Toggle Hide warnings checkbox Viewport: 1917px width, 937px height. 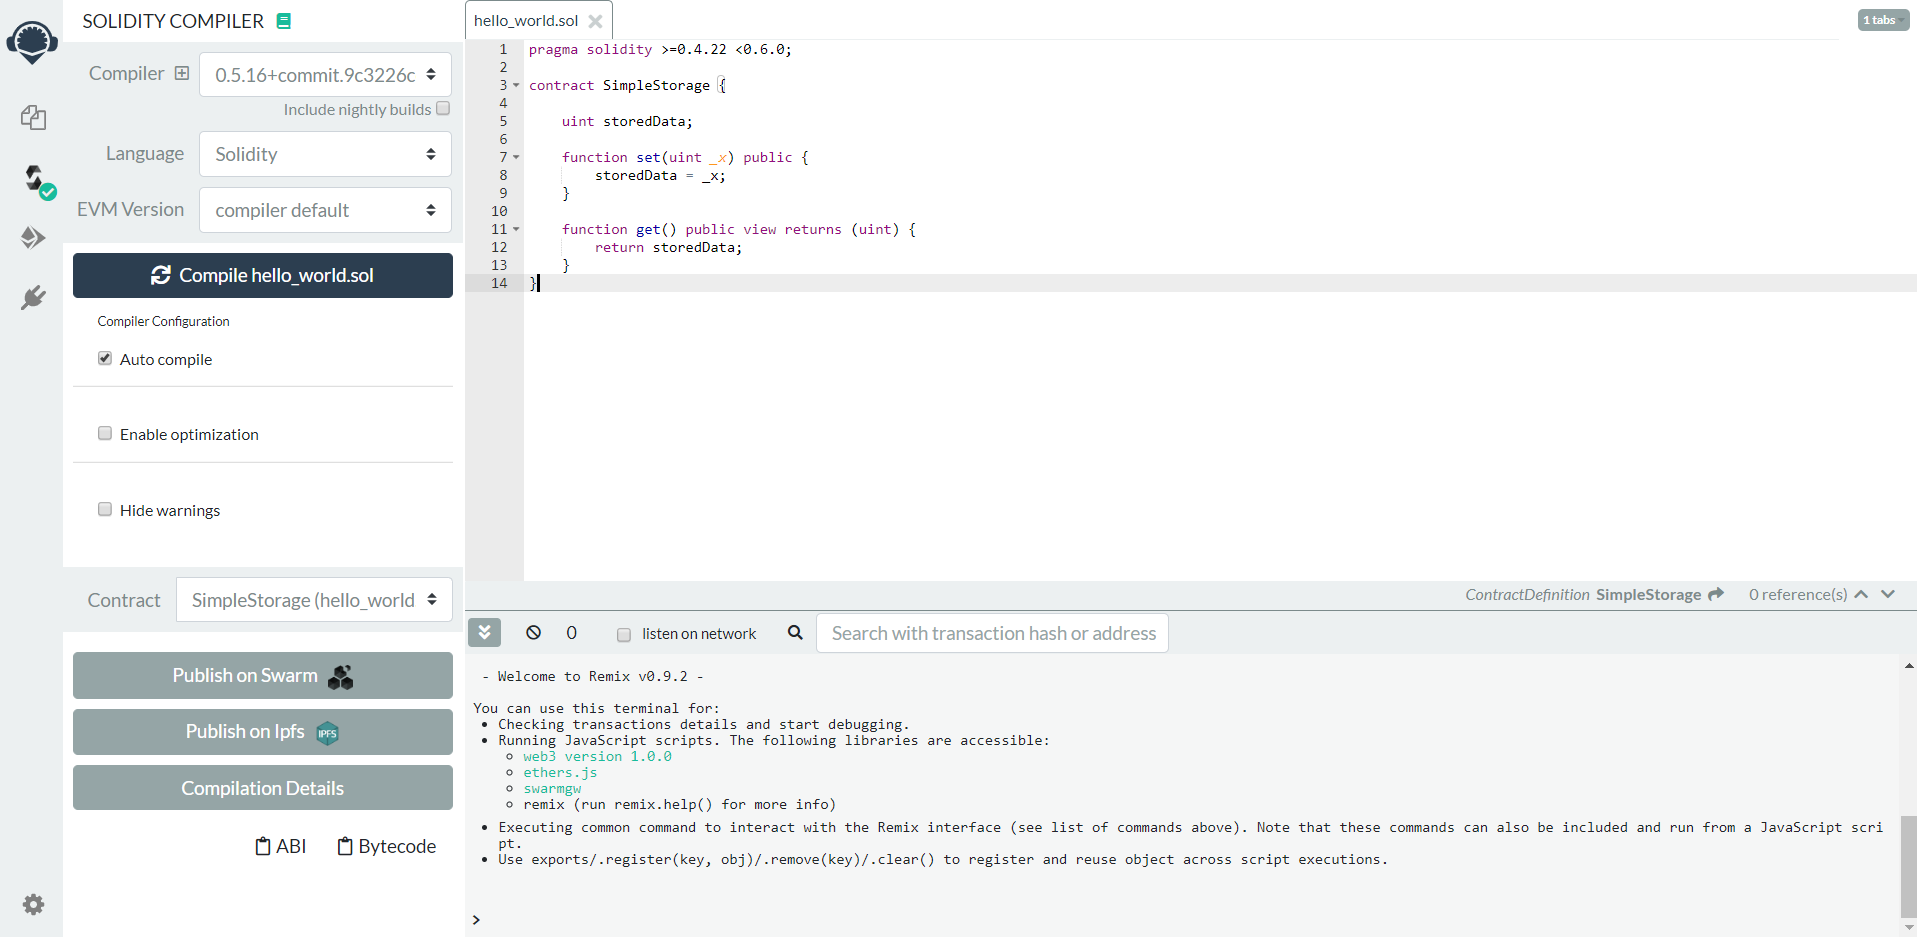coord(105,509)
